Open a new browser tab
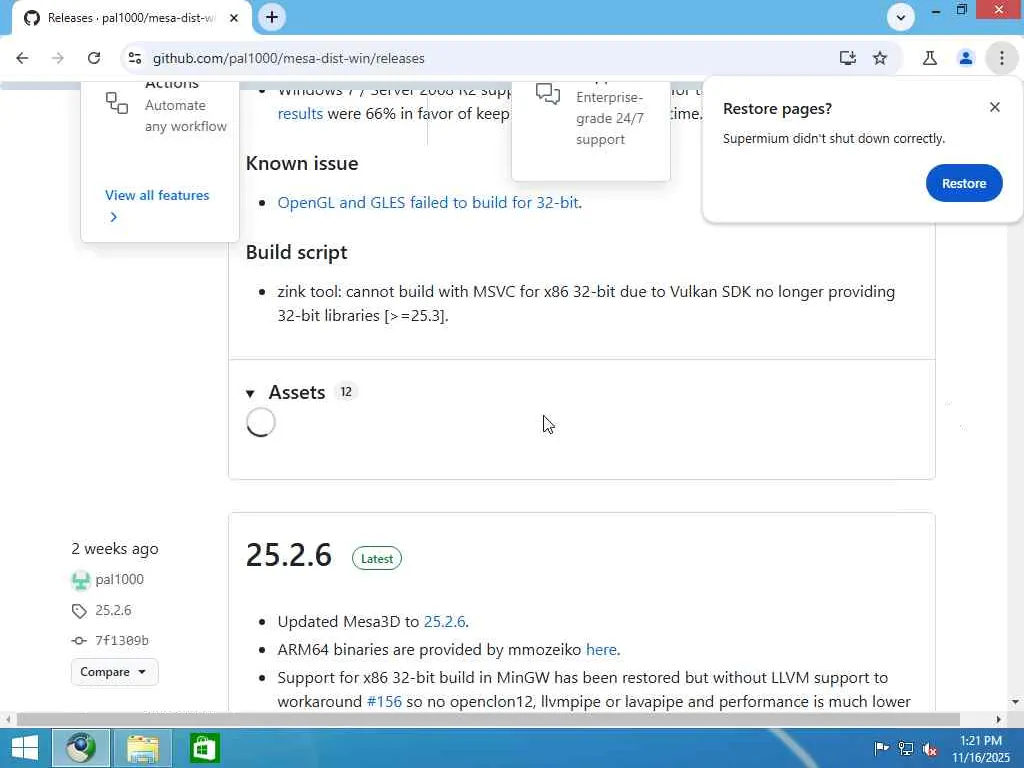1024x768 pixels. 272,17
